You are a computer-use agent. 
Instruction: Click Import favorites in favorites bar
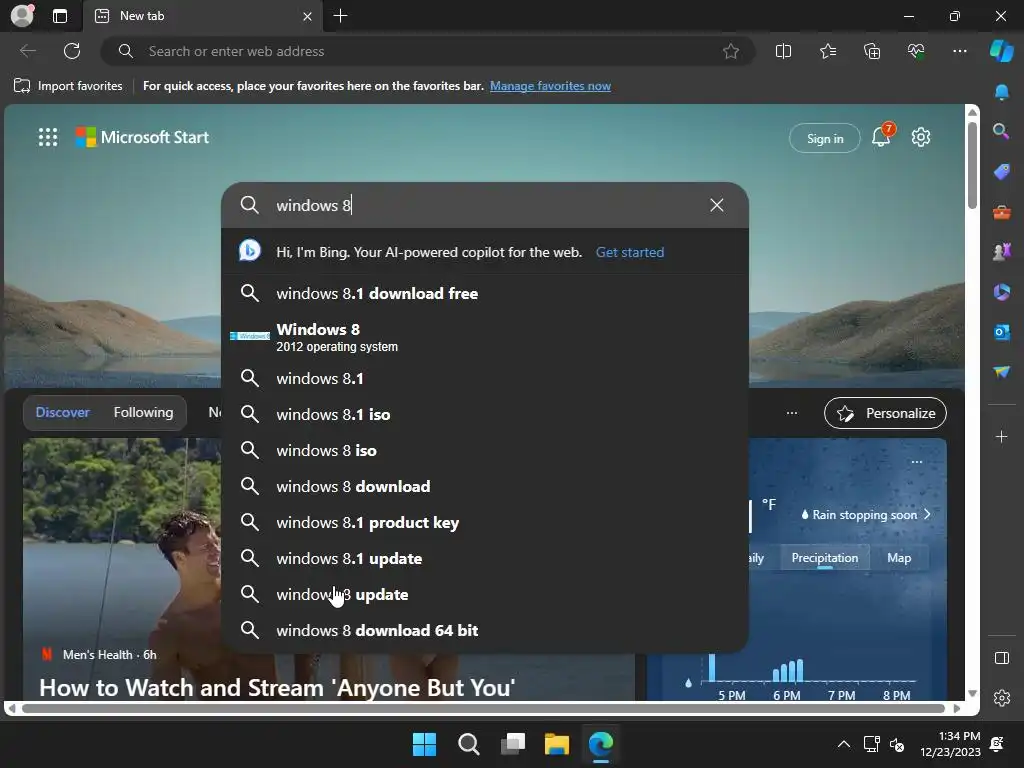point(69,86)
